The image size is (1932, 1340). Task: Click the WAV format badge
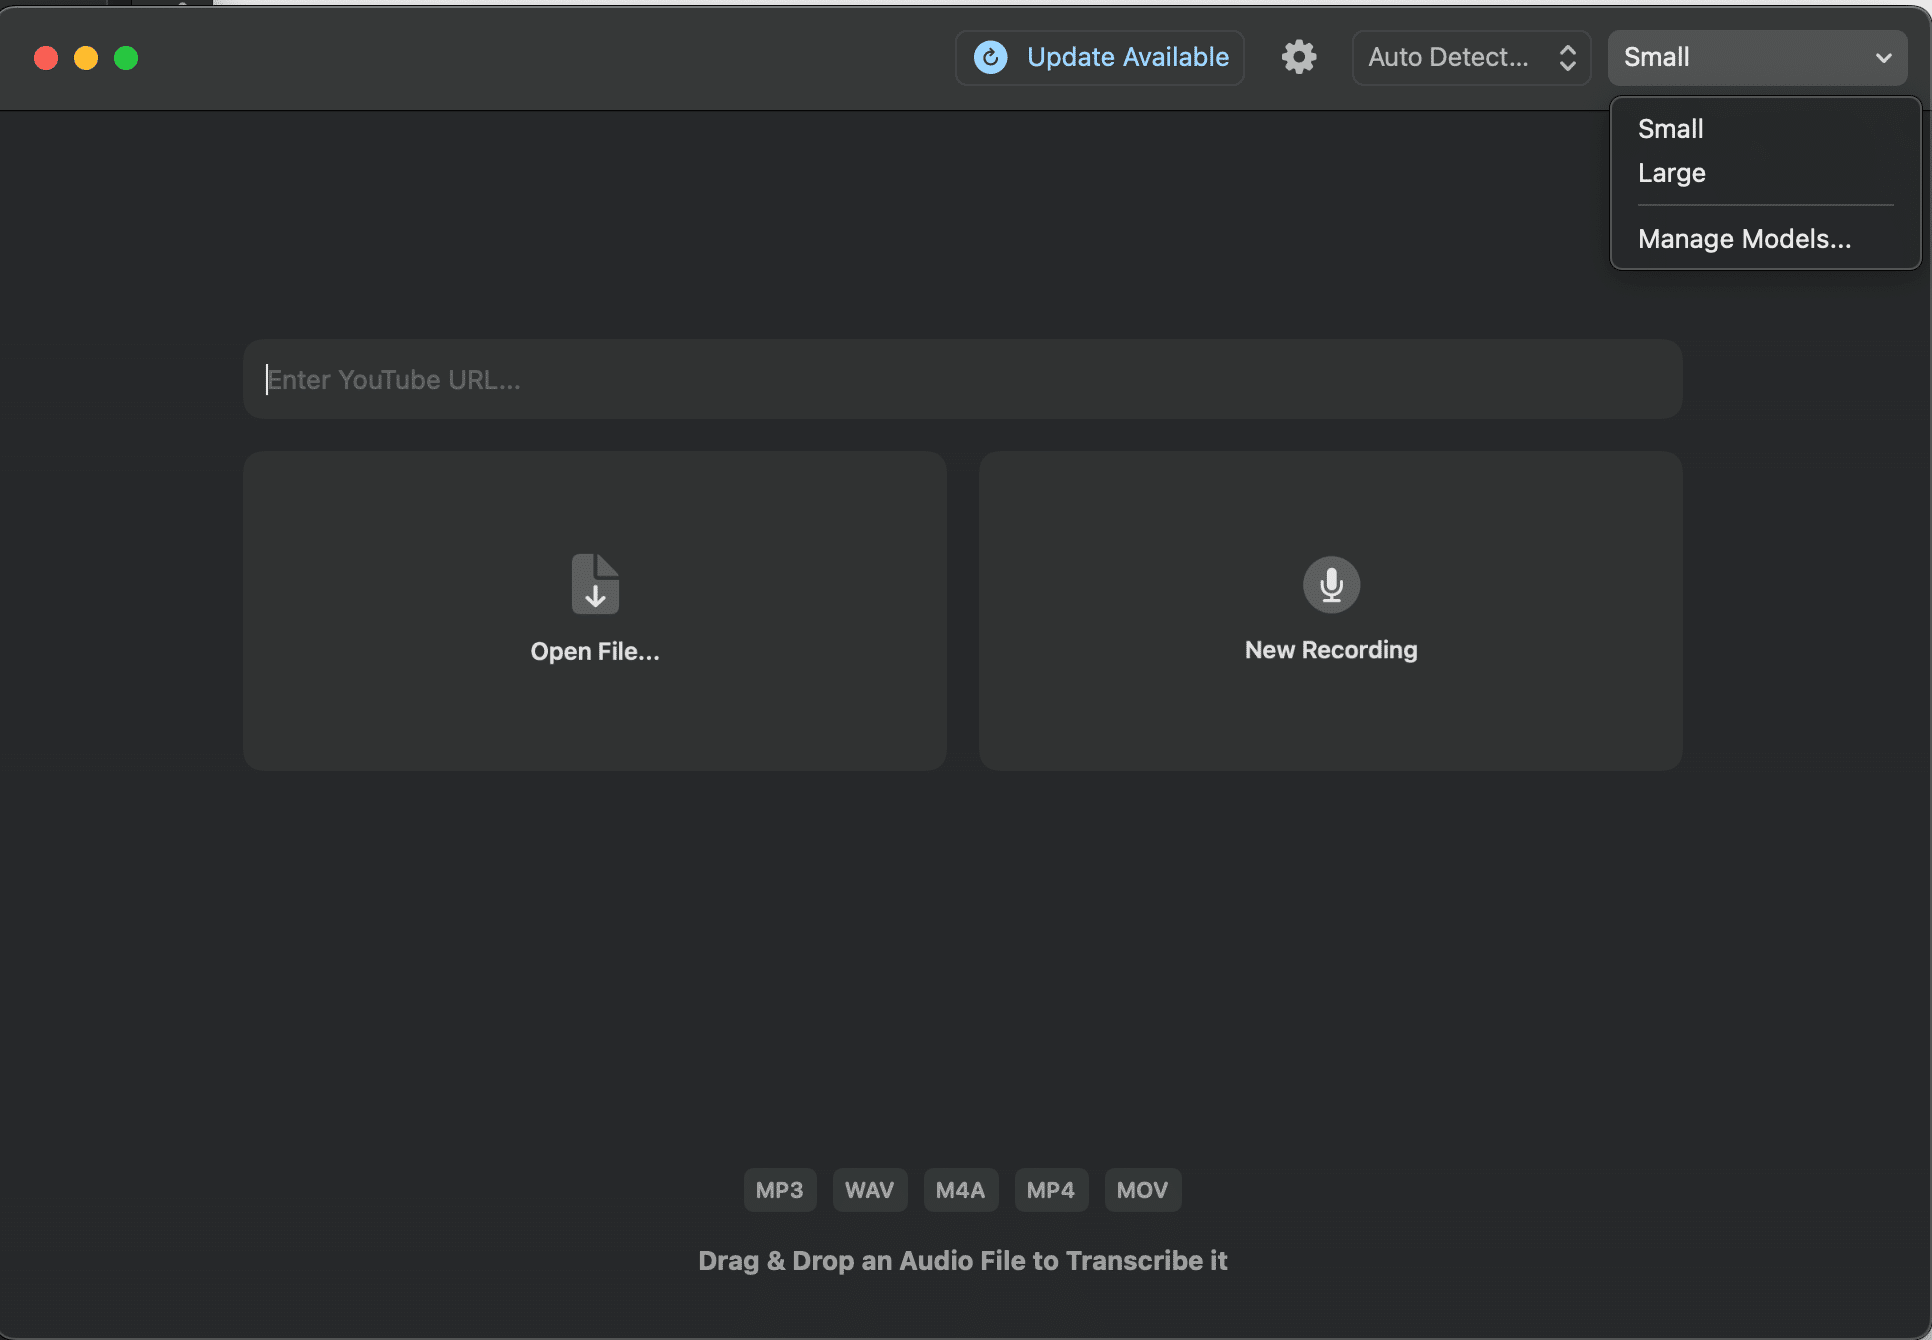869,1190
